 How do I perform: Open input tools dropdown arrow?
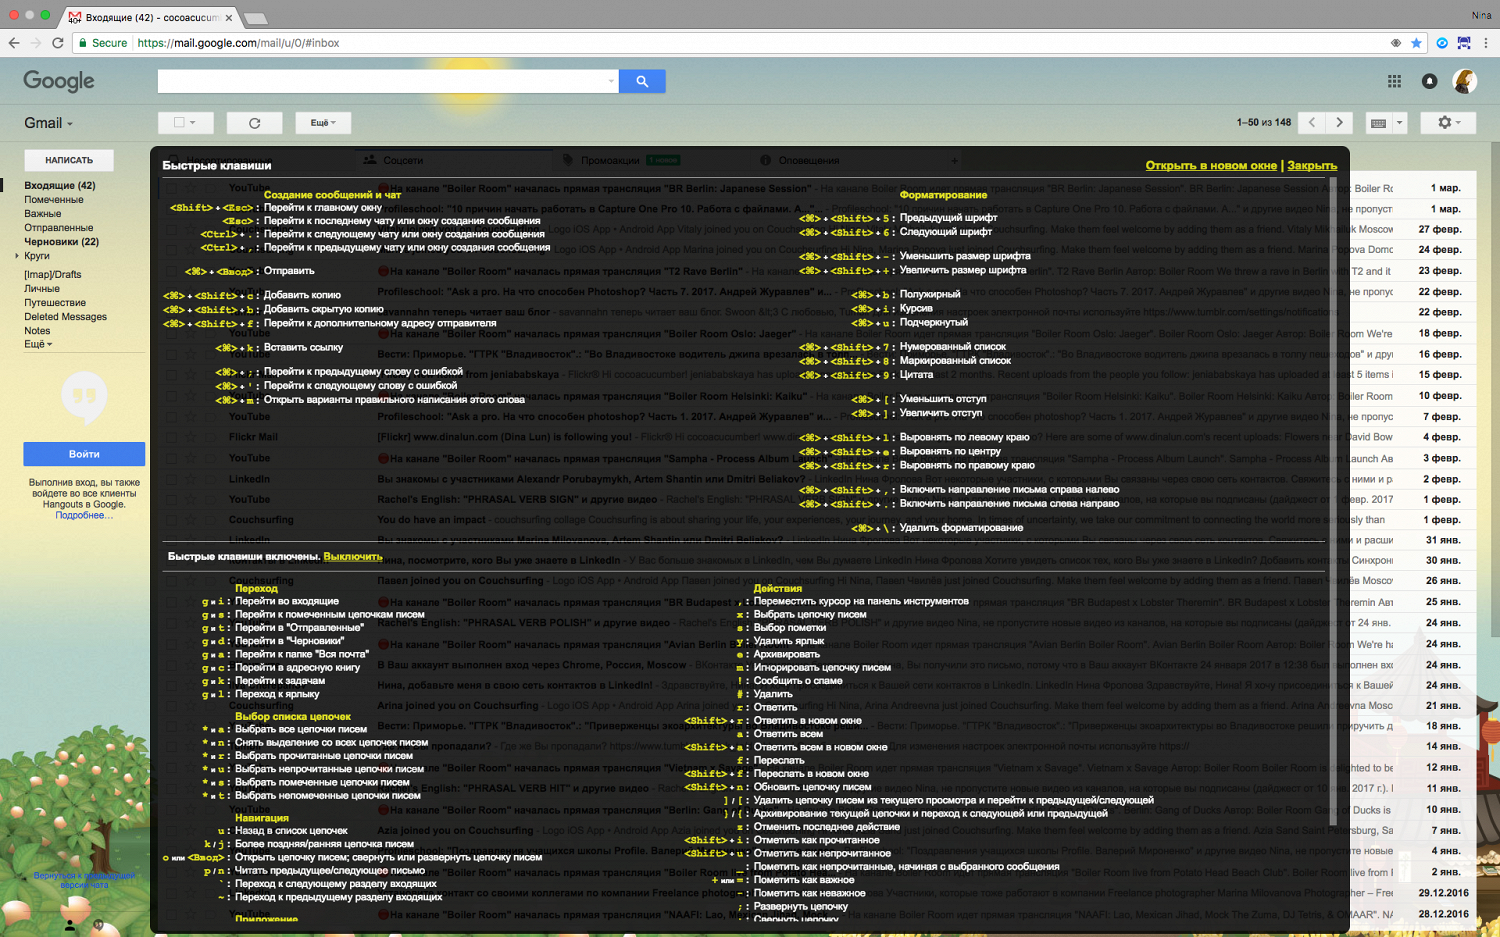(x=1399, y=123)
